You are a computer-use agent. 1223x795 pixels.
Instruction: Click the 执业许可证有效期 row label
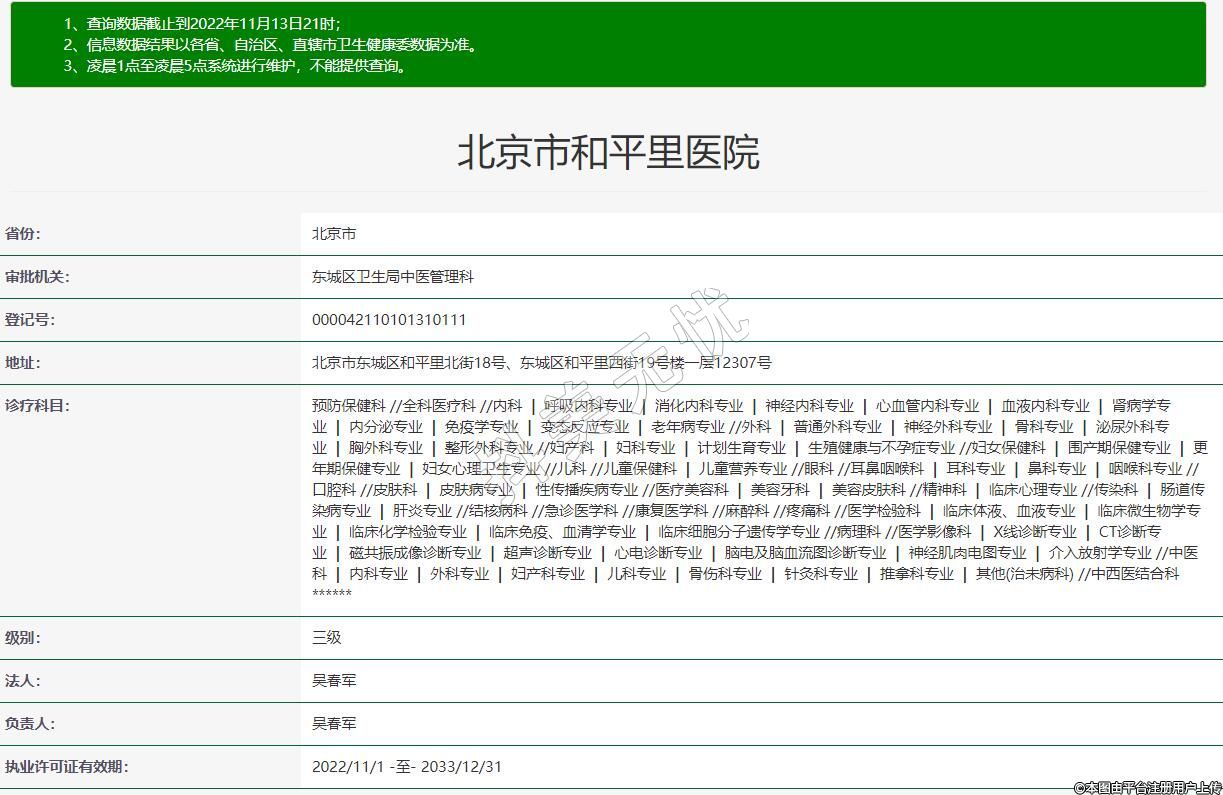(66, 767)
